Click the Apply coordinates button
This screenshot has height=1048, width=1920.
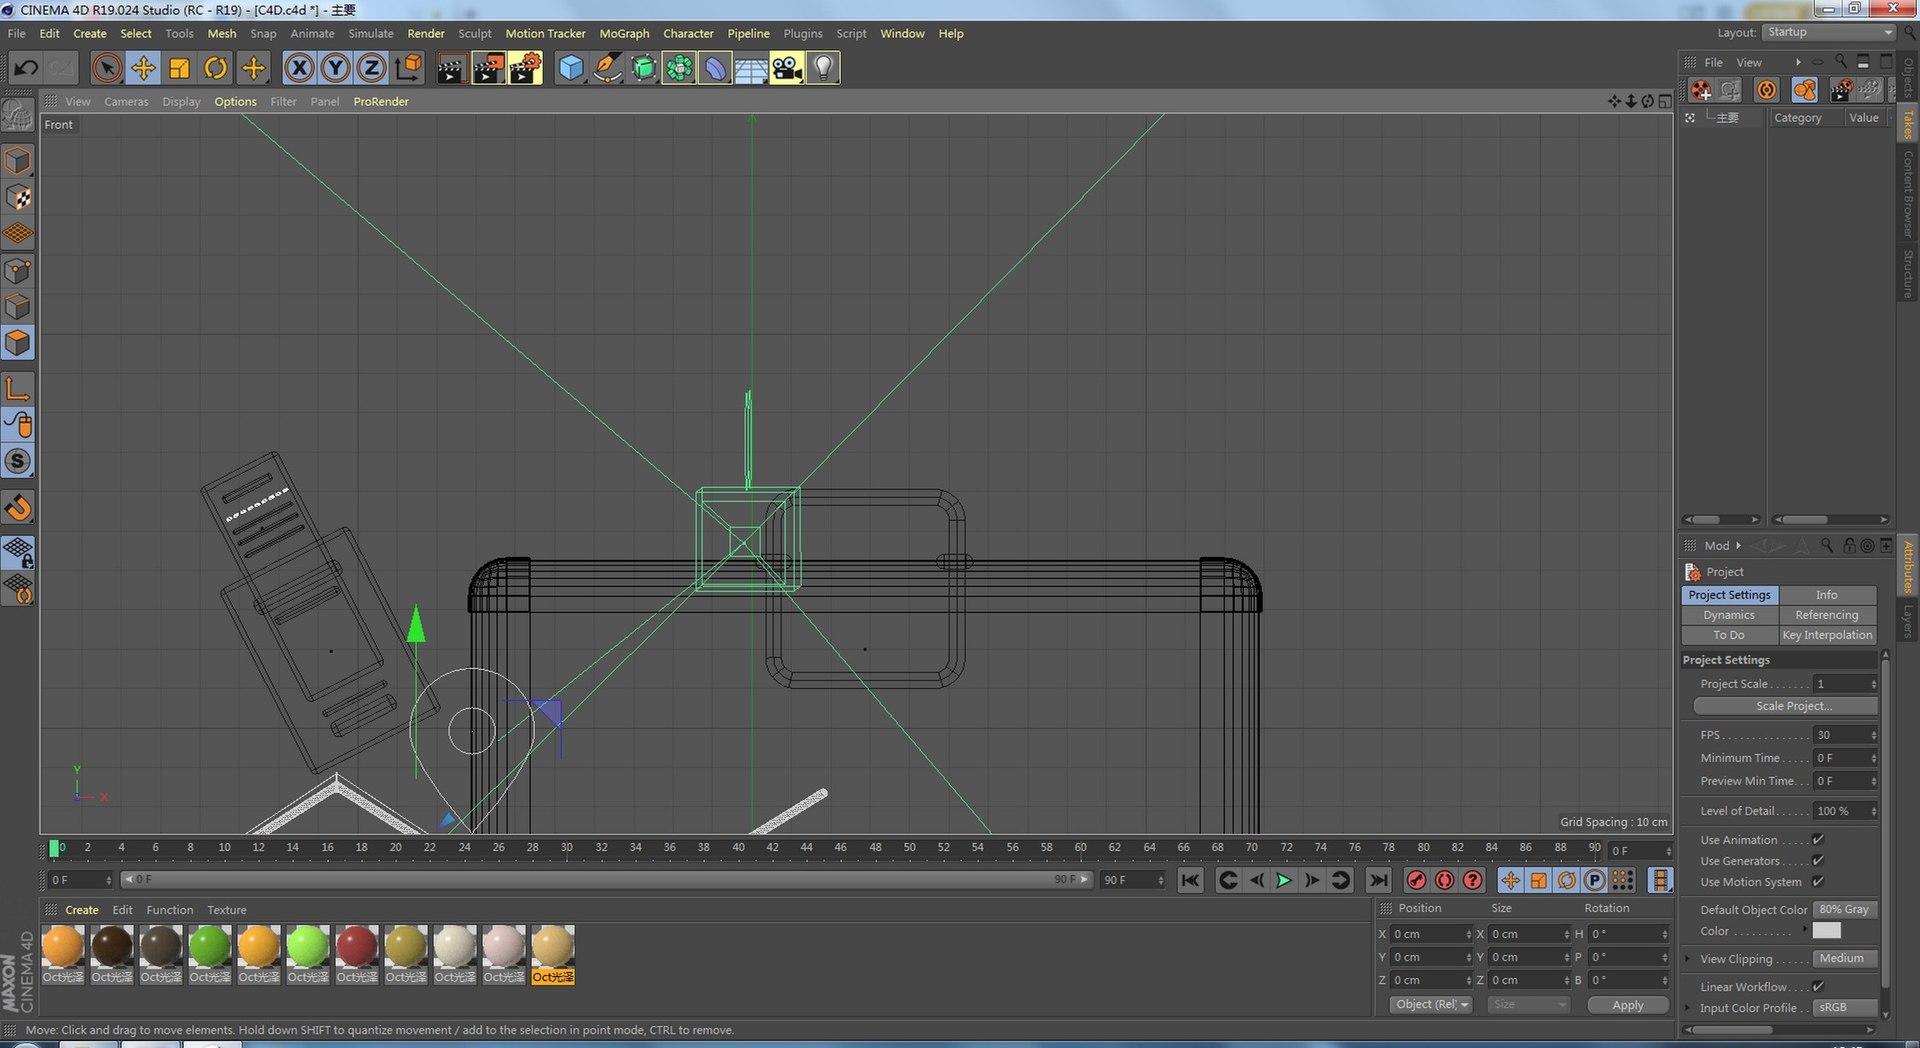click(1627, 1005)
